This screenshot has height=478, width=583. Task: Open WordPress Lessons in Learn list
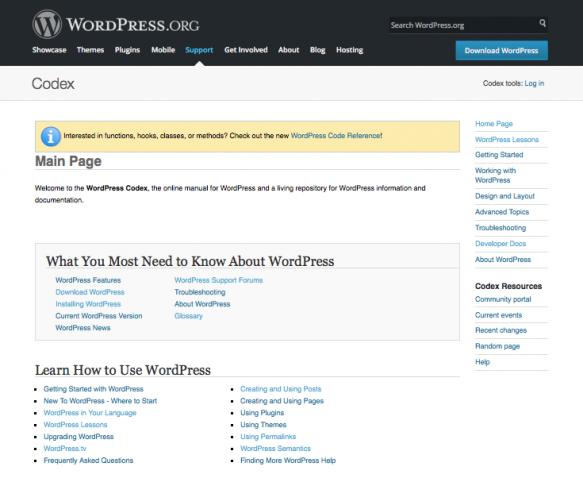click(x=75, y=424)
